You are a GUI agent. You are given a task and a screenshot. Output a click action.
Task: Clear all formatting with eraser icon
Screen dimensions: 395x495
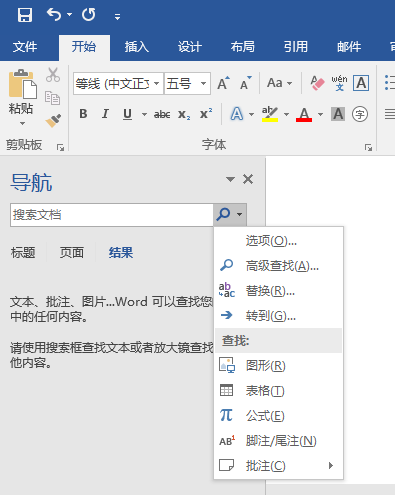point(317,83)
